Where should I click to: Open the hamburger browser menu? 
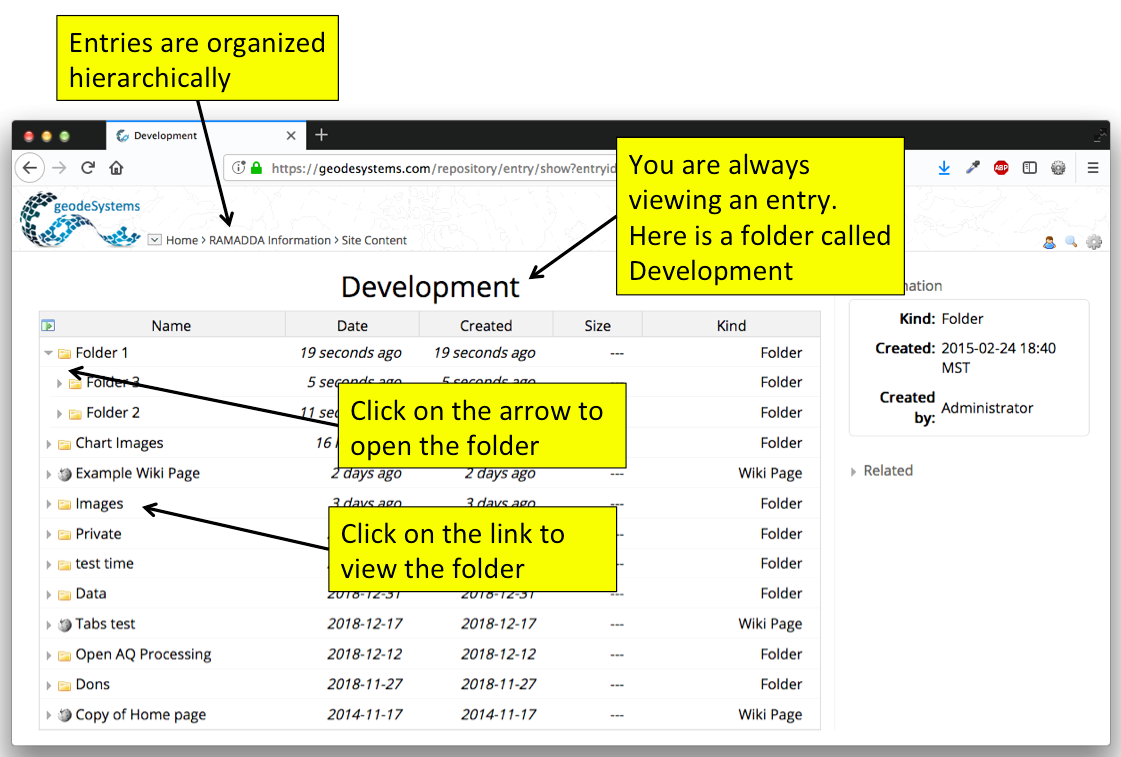pos(1092,168)
